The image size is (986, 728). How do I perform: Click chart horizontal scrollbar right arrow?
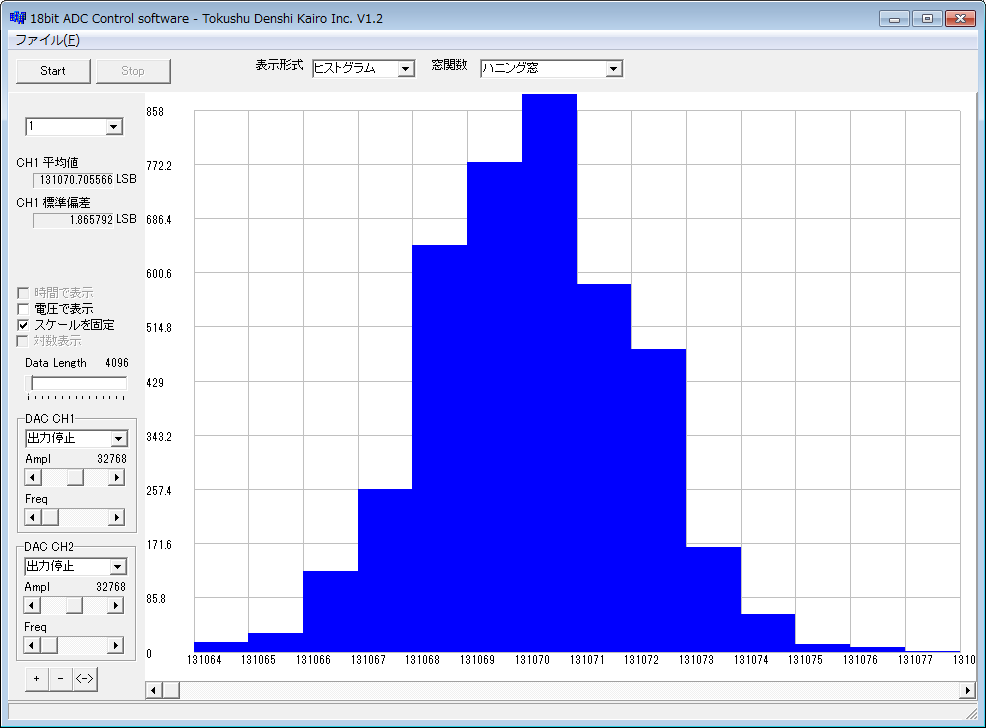[x=966, y=690]
